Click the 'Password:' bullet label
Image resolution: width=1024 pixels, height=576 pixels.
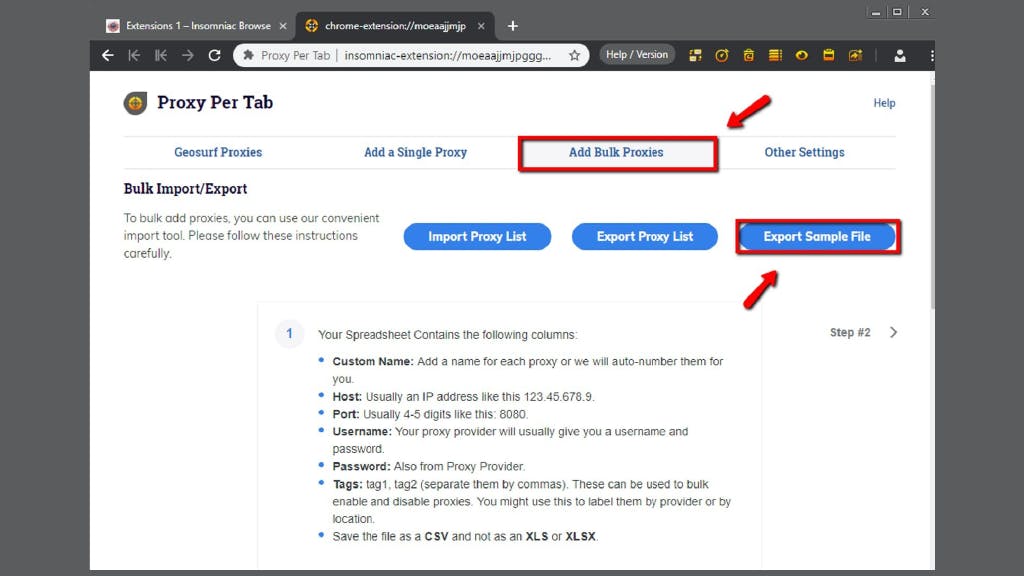(x=361, y=466)
